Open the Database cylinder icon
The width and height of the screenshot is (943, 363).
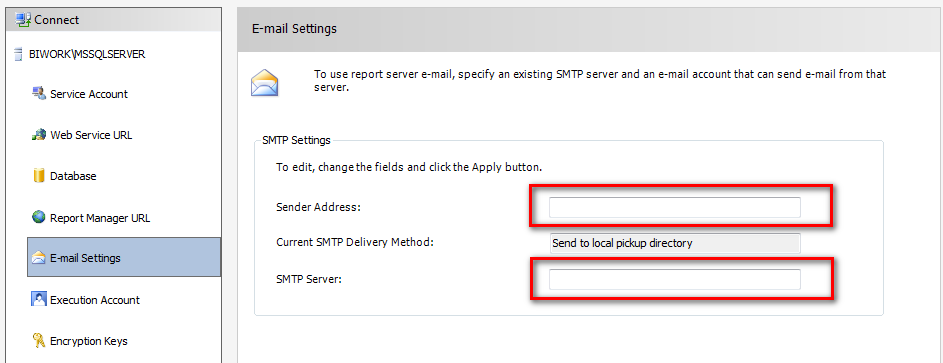[39, 176]
